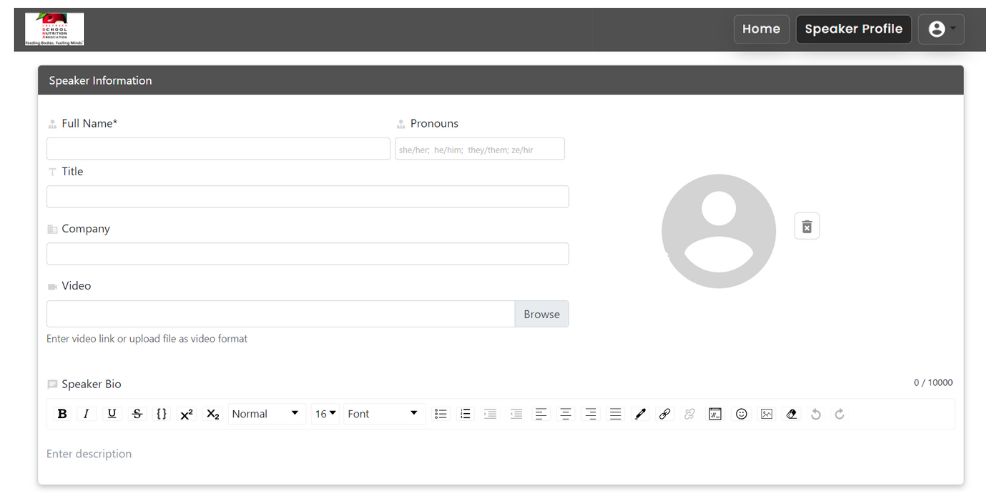
Task: Insert an unordered bullet list
Action: point(440,414)
